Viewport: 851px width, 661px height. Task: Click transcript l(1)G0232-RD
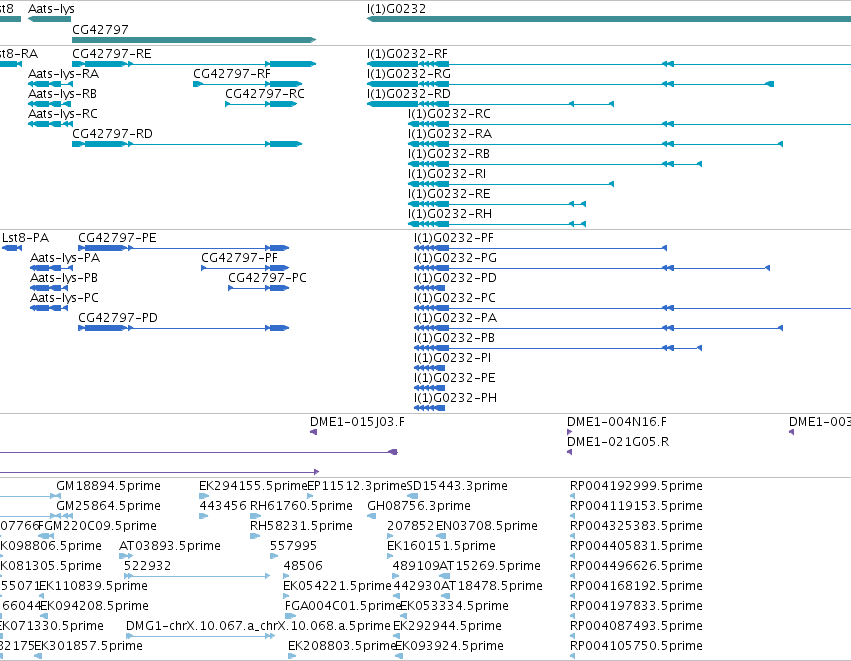coord(409,94)
